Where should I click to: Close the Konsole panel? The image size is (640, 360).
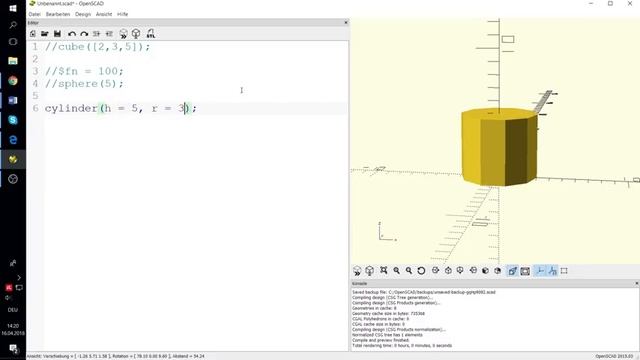point(637,283)
